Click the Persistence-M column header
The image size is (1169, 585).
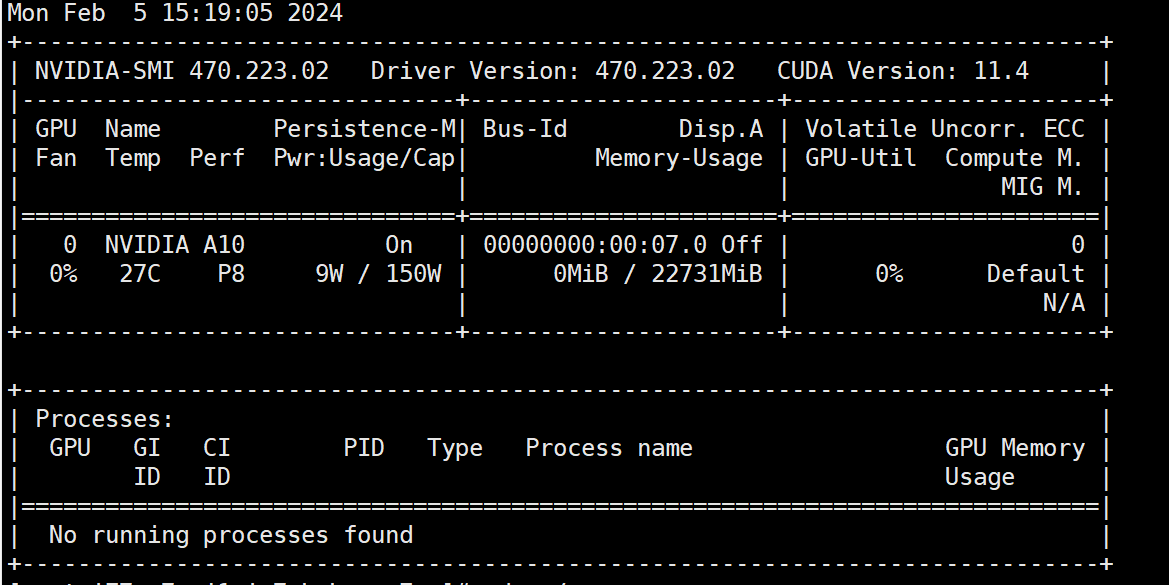365,129
